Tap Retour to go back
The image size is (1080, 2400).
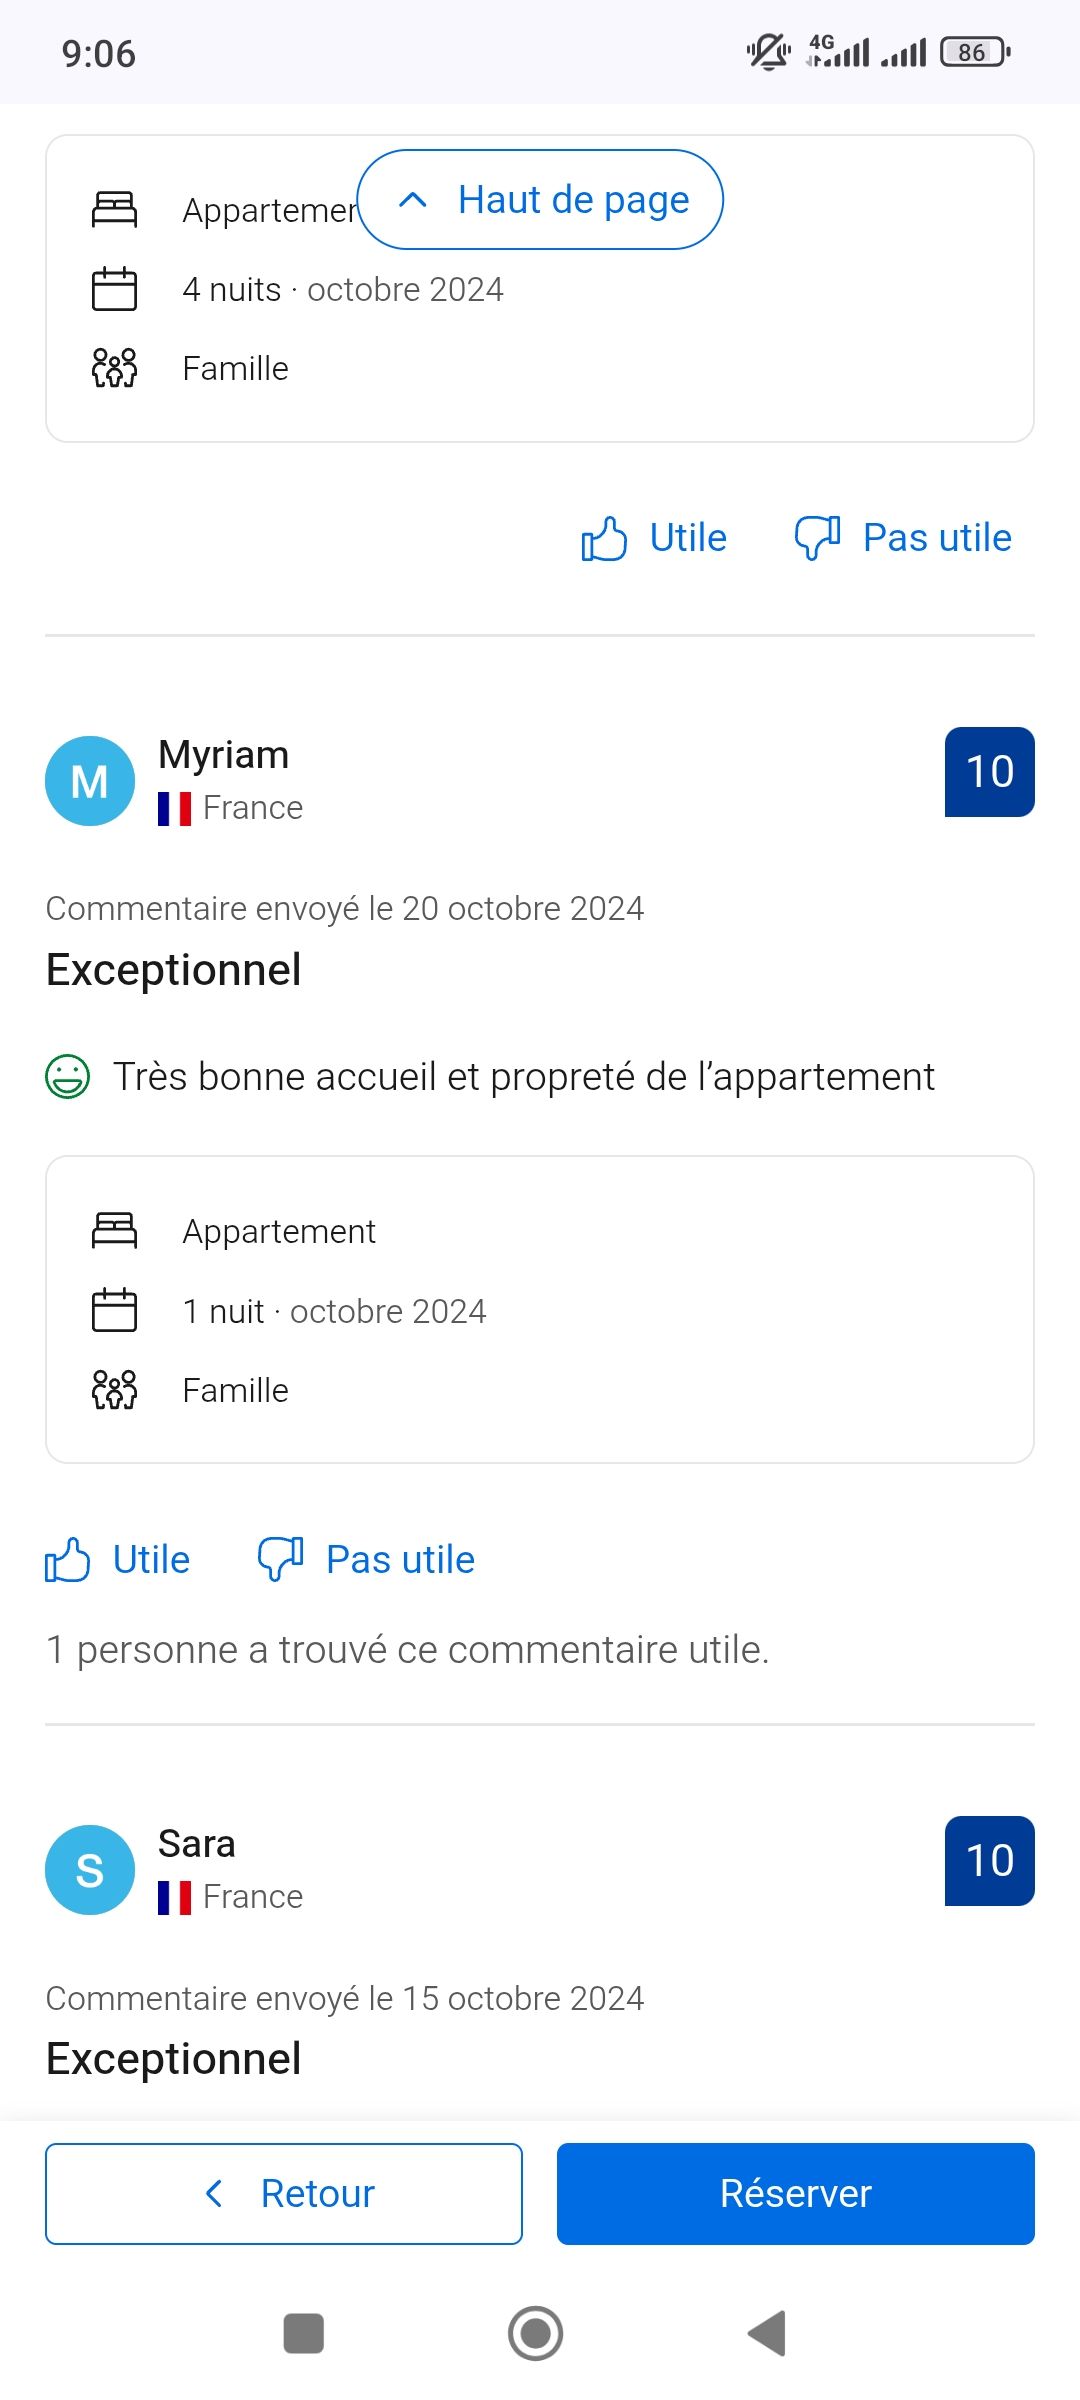[x=284, y=2194]
